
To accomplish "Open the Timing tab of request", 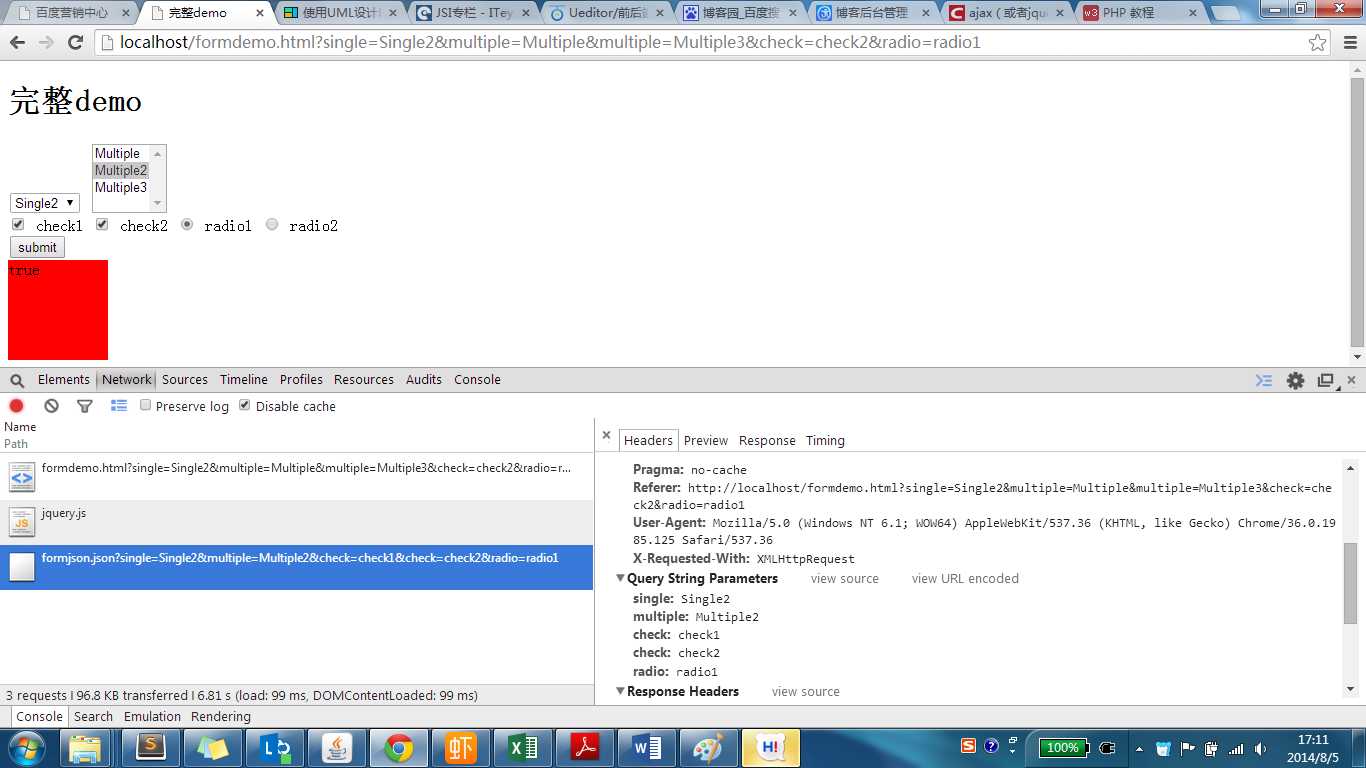I will coord(825,441).
